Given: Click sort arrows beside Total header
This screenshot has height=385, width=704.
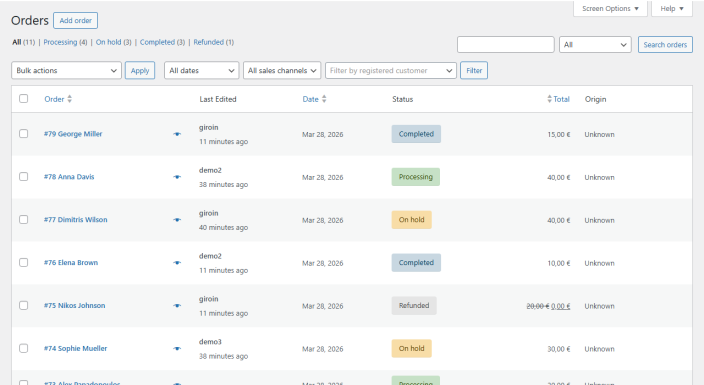Looking at the screenshot, I should point(549,99).
